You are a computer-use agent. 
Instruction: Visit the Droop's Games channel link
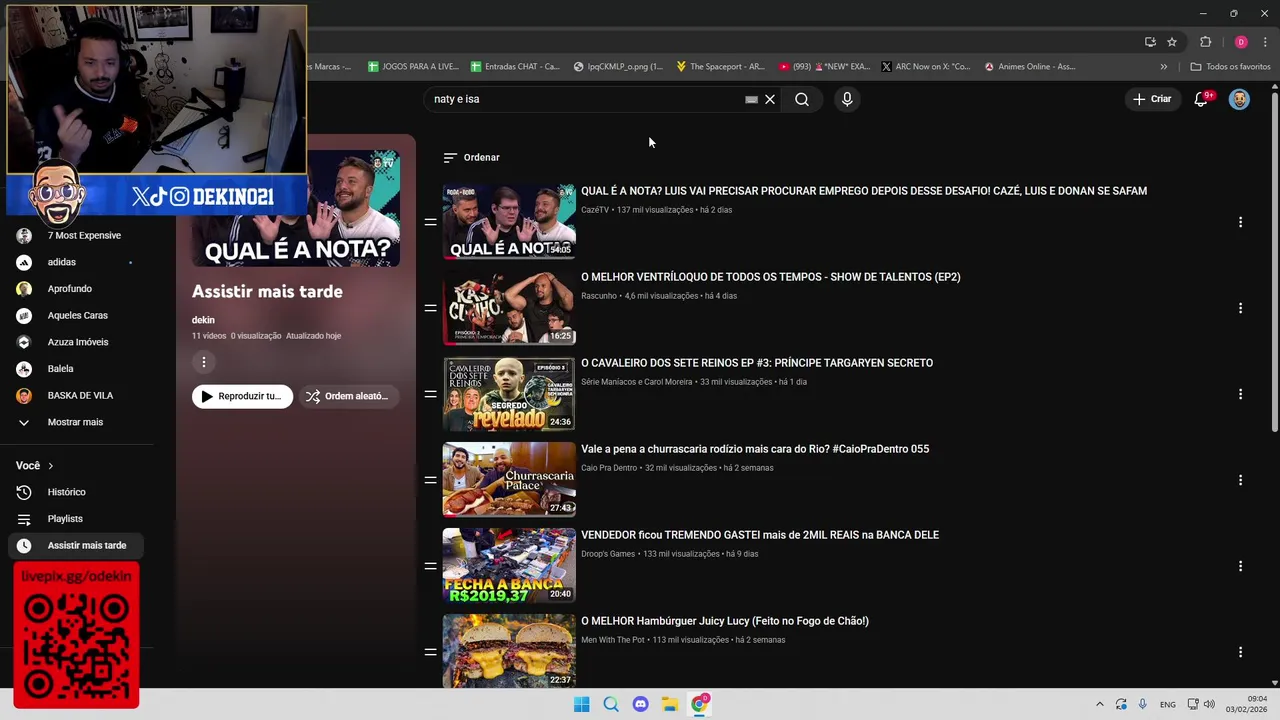click(608, 554)
